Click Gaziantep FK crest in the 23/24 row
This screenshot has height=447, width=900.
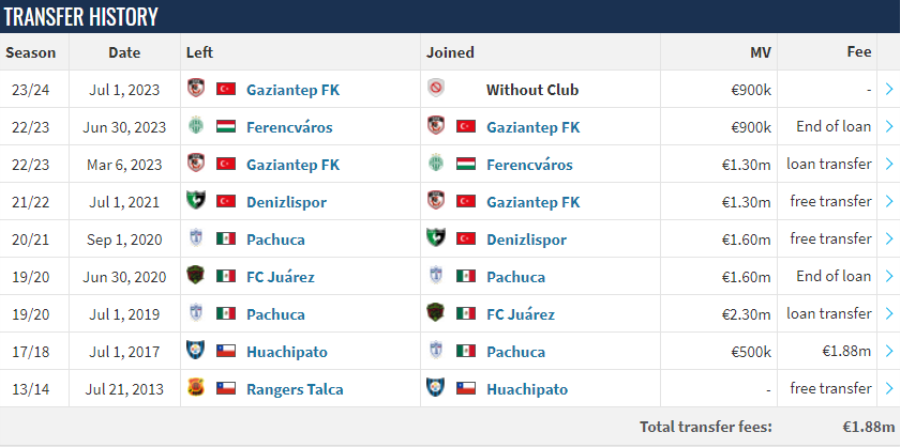pos(196,88)
